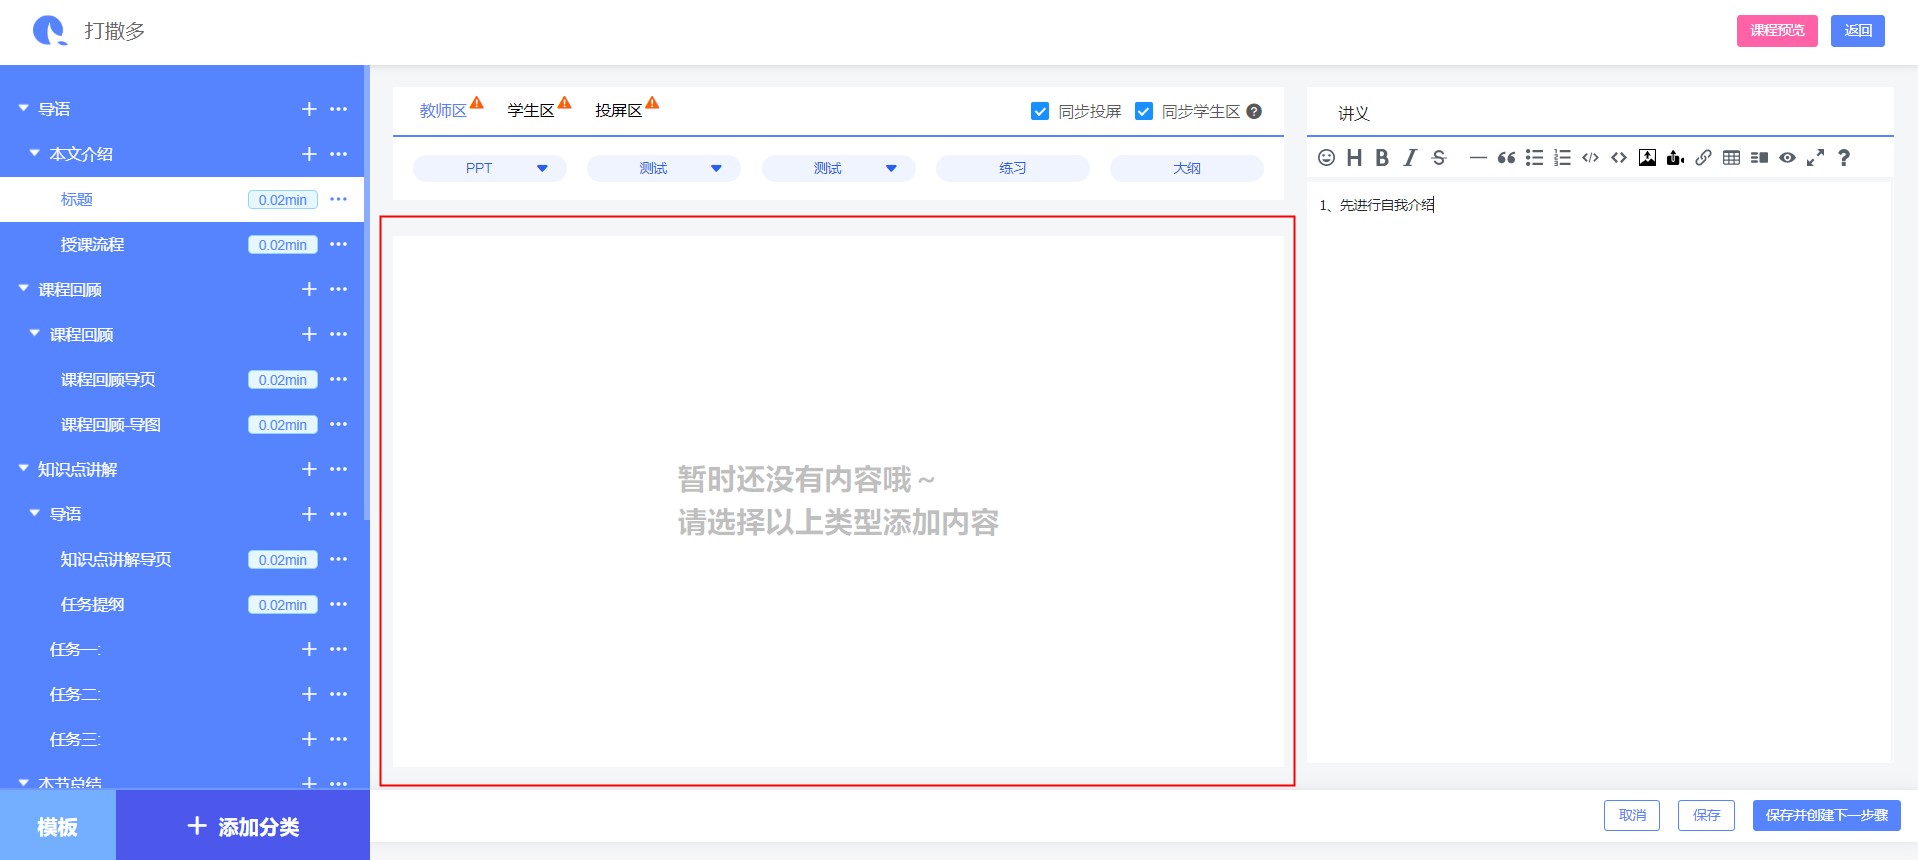Screen dimensions: 1918x860
Task: Apply strikethrough formatting in the editor
Action: (1439, 157)
